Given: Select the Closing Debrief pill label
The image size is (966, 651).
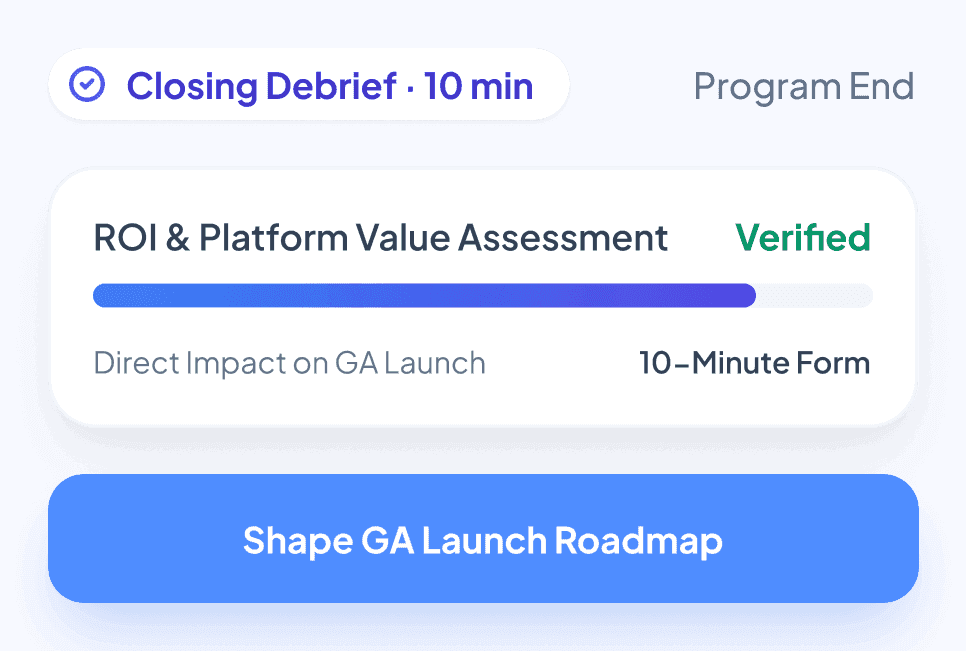Looking at the screenshot, I should pyautogui.click(x=309, y=84).
